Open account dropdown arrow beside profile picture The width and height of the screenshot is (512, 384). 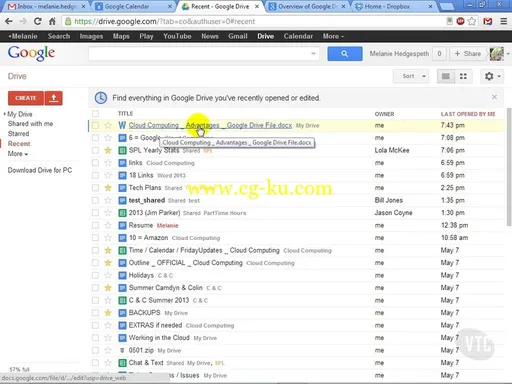(508, 54)
